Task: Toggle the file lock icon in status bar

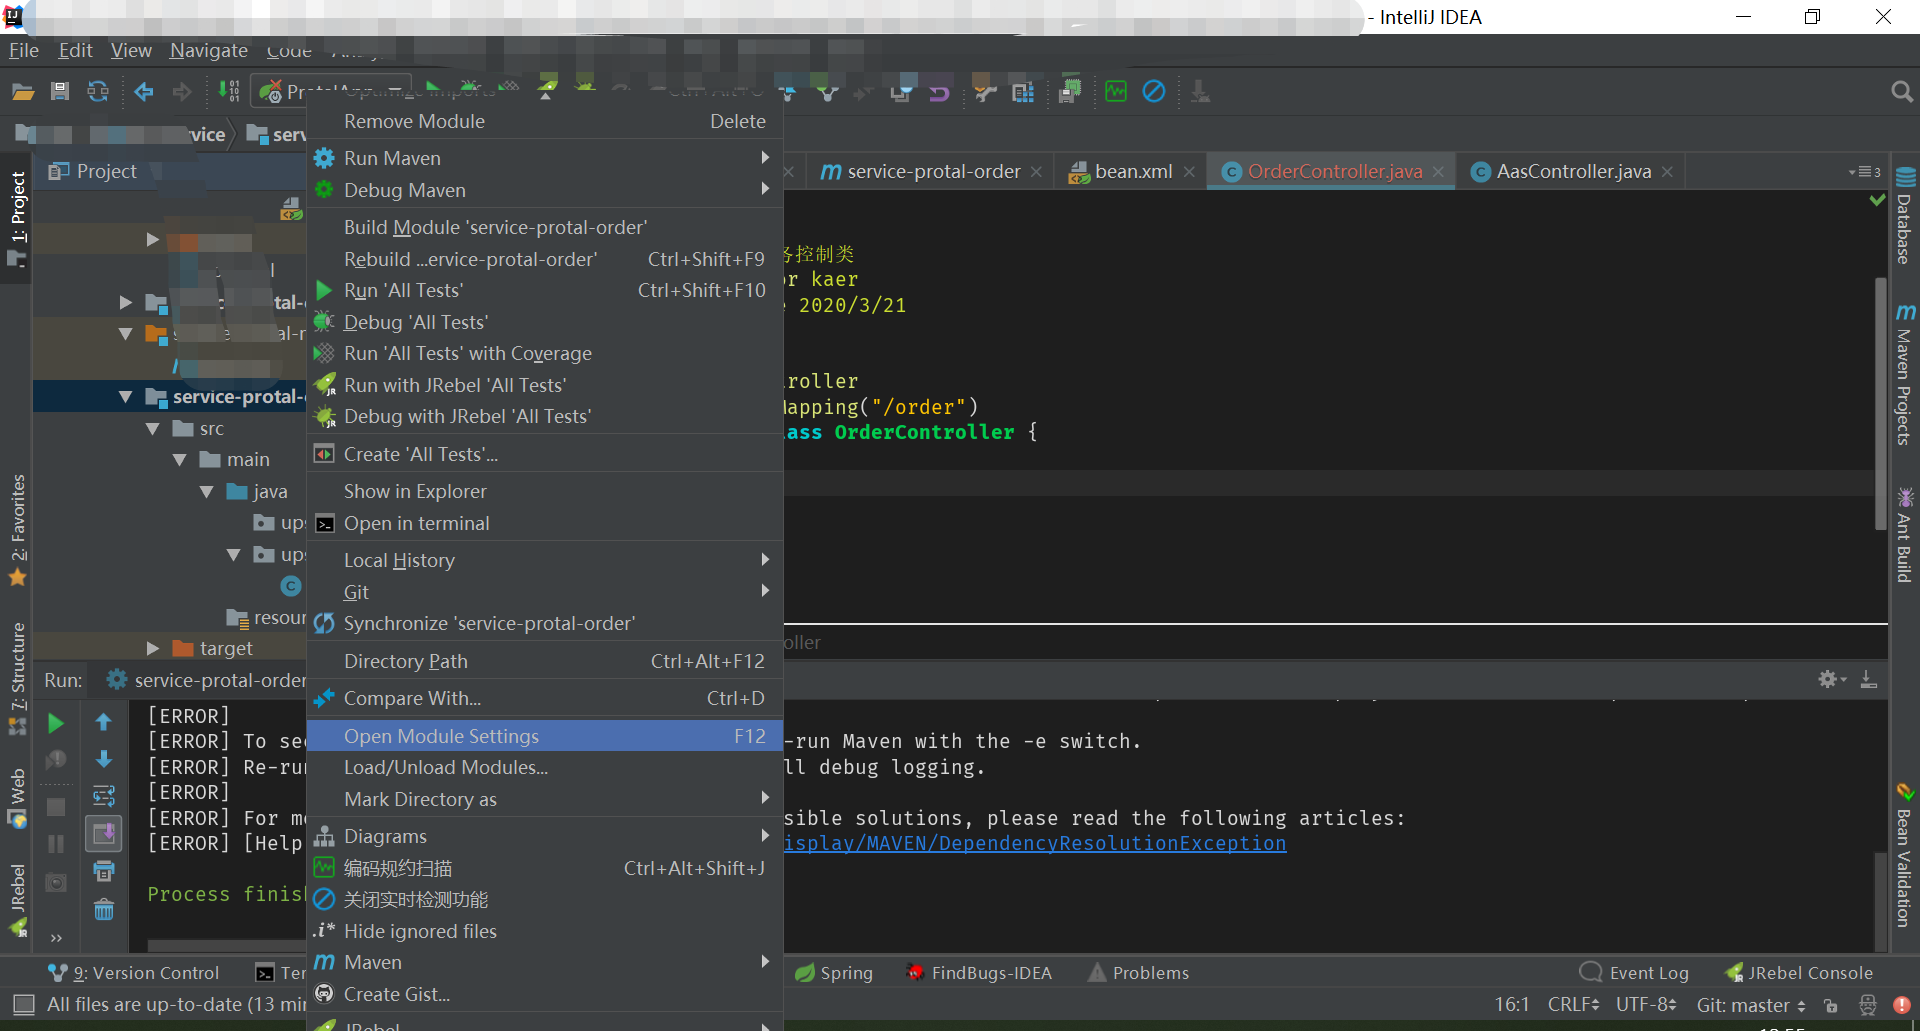Action: (x=1831, y=1005)
